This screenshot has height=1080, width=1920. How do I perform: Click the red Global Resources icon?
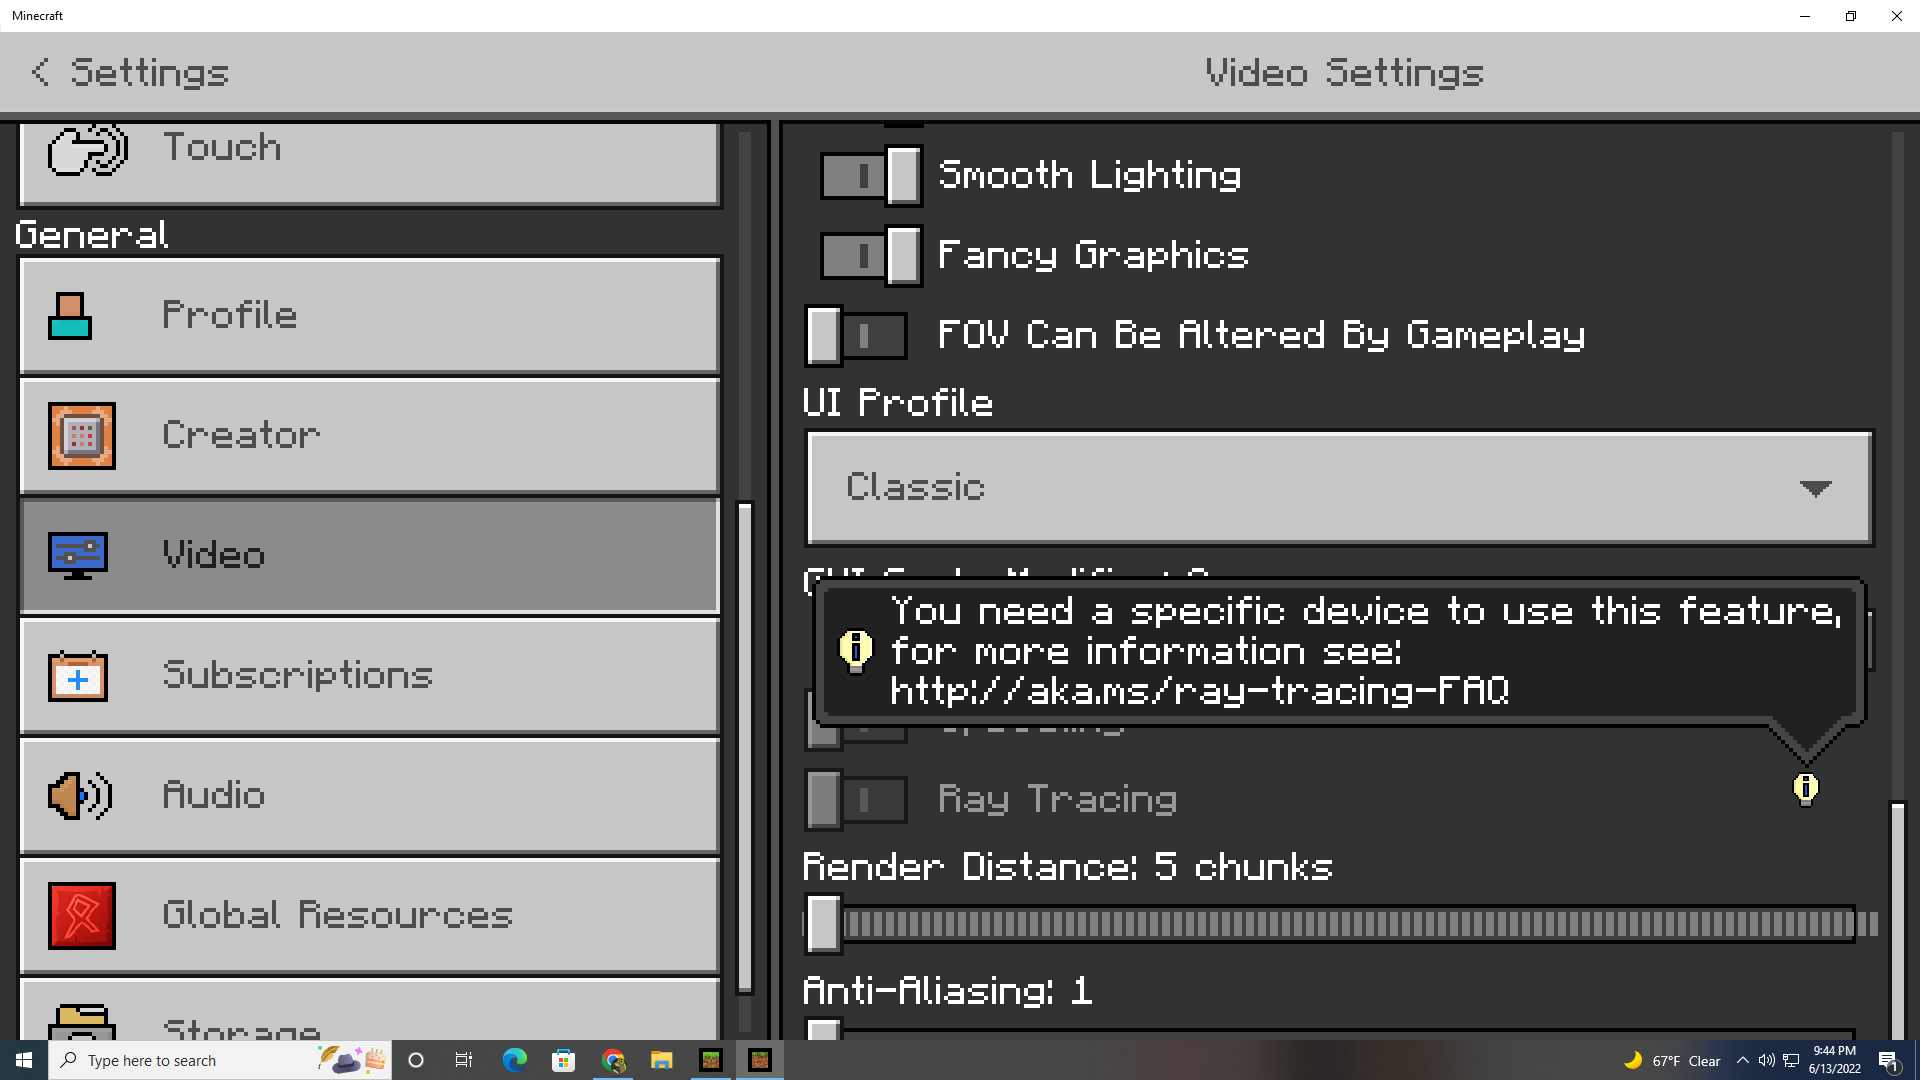coord(82,916)
